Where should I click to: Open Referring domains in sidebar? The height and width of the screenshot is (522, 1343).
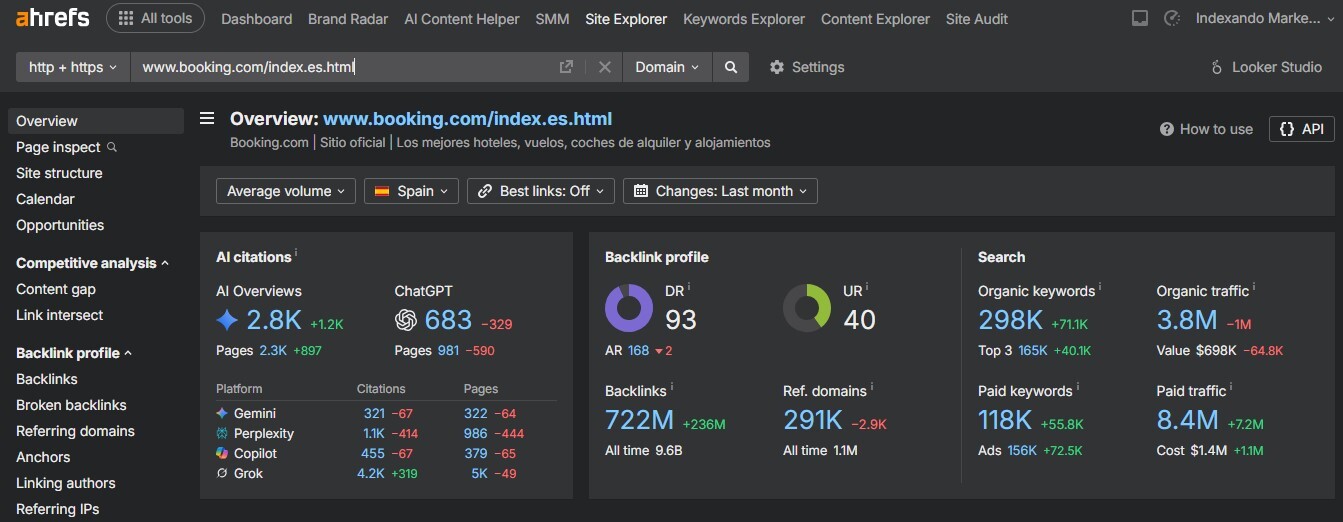tap(75, 431)
